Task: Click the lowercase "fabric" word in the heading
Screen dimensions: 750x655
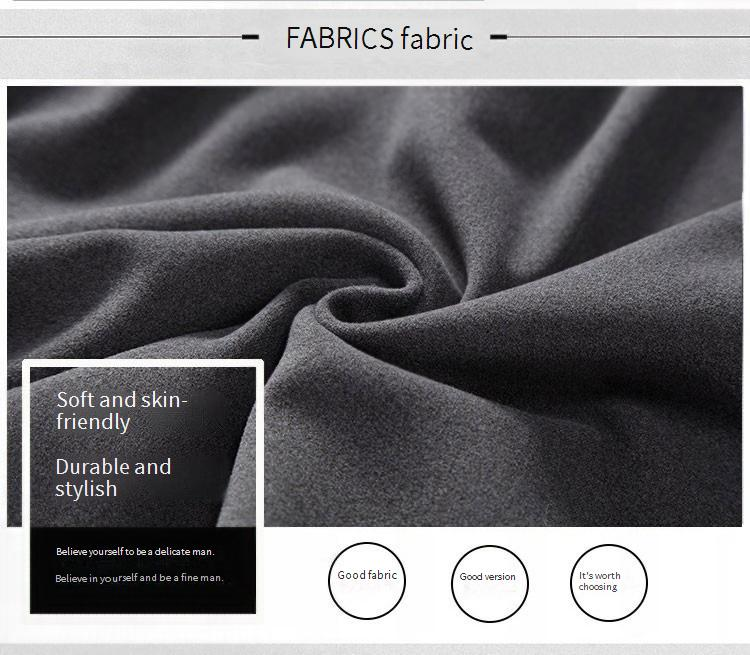Action: [436, 39]
